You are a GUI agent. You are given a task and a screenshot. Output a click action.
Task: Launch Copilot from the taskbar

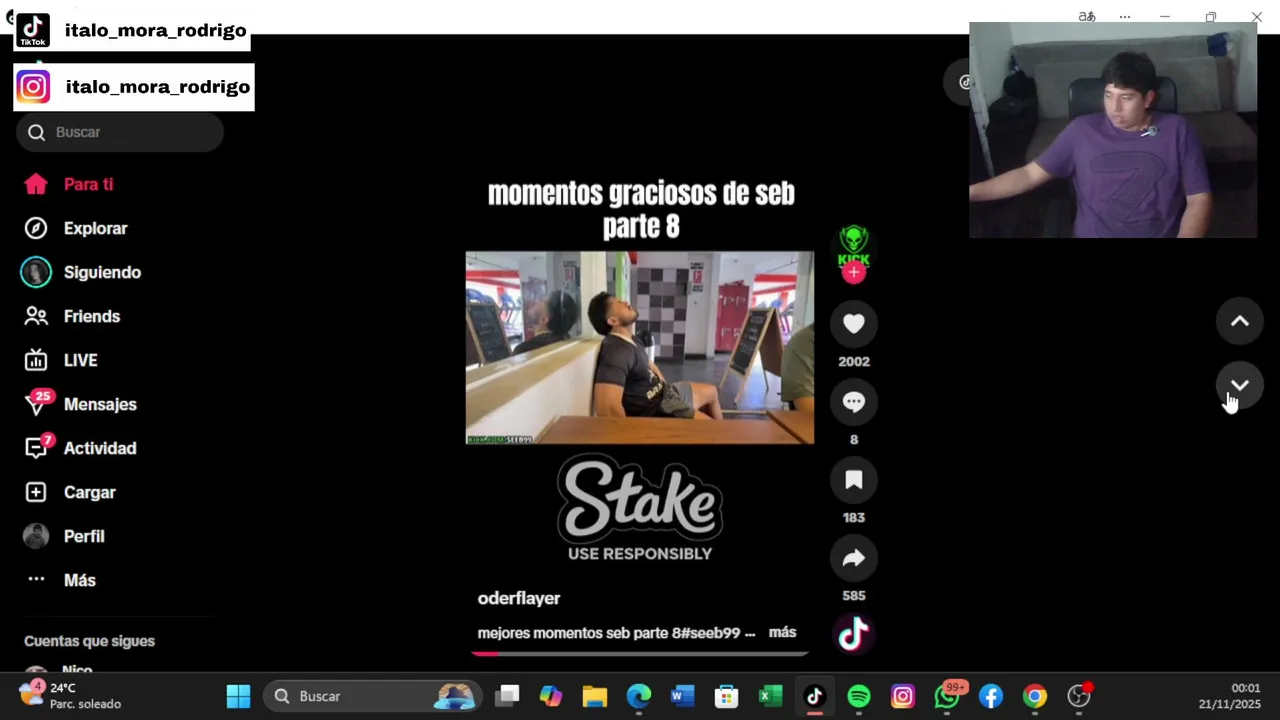[x=551, y=696]
